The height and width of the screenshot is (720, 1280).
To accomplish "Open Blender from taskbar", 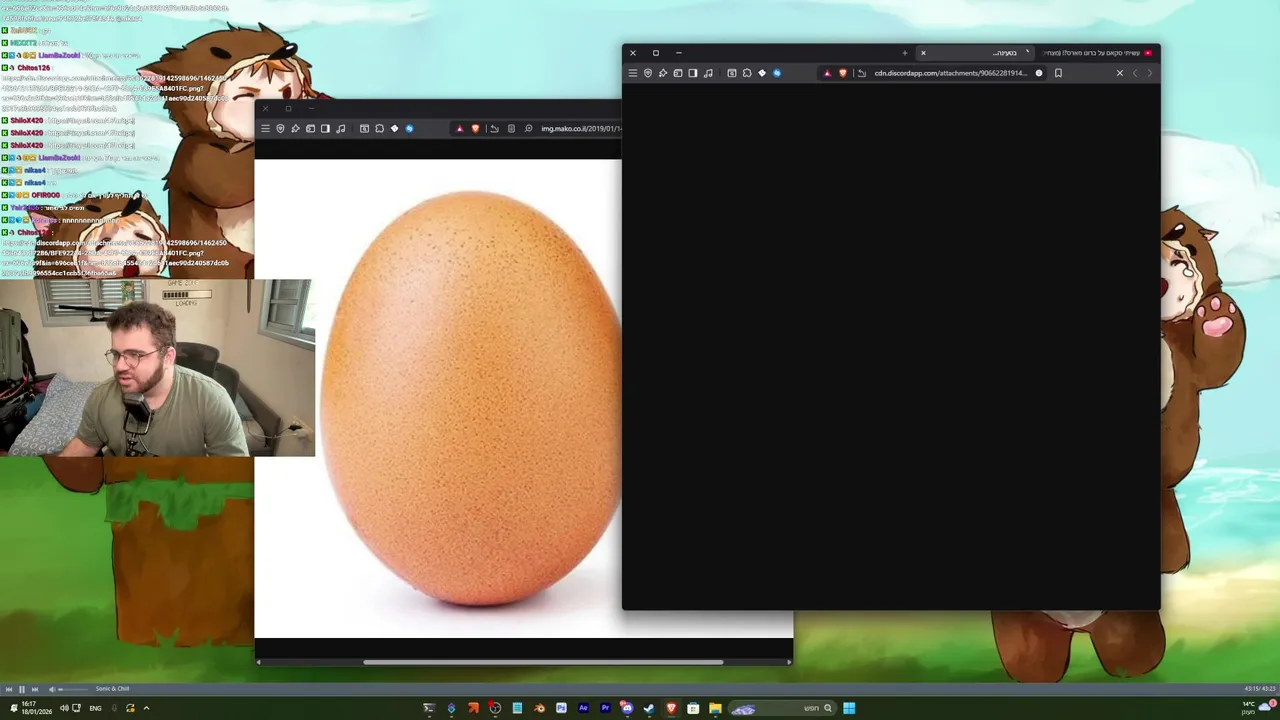I will [x=539, y=708].
